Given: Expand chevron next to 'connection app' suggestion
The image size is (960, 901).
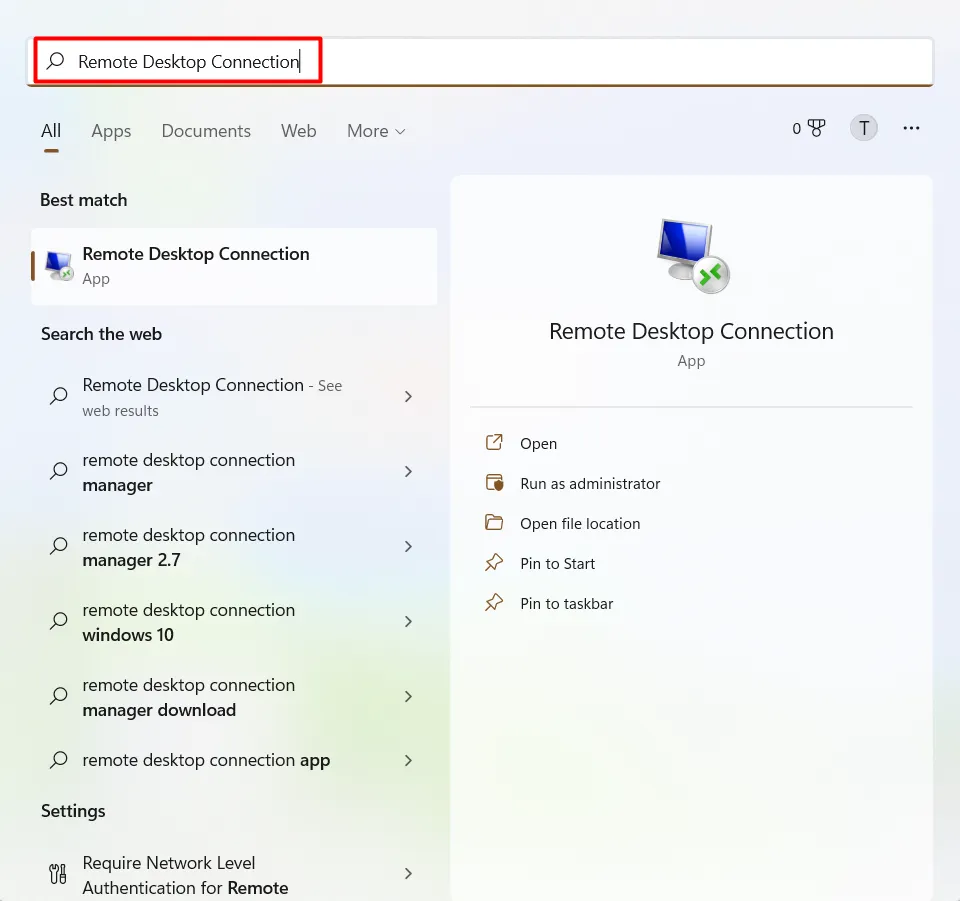Looking at the screenshot, I should (x=408, y=760).
